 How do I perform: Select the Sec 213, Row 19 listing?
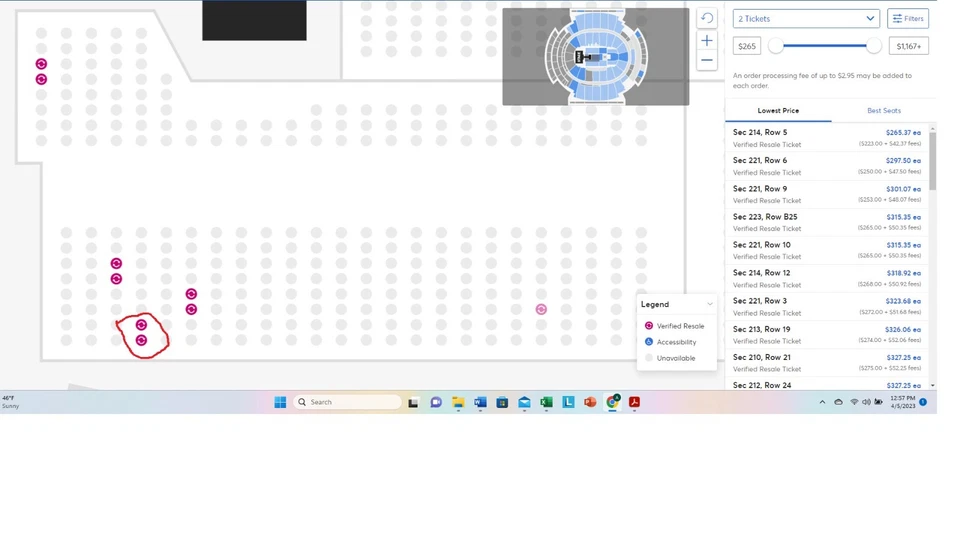click(827, 335)
